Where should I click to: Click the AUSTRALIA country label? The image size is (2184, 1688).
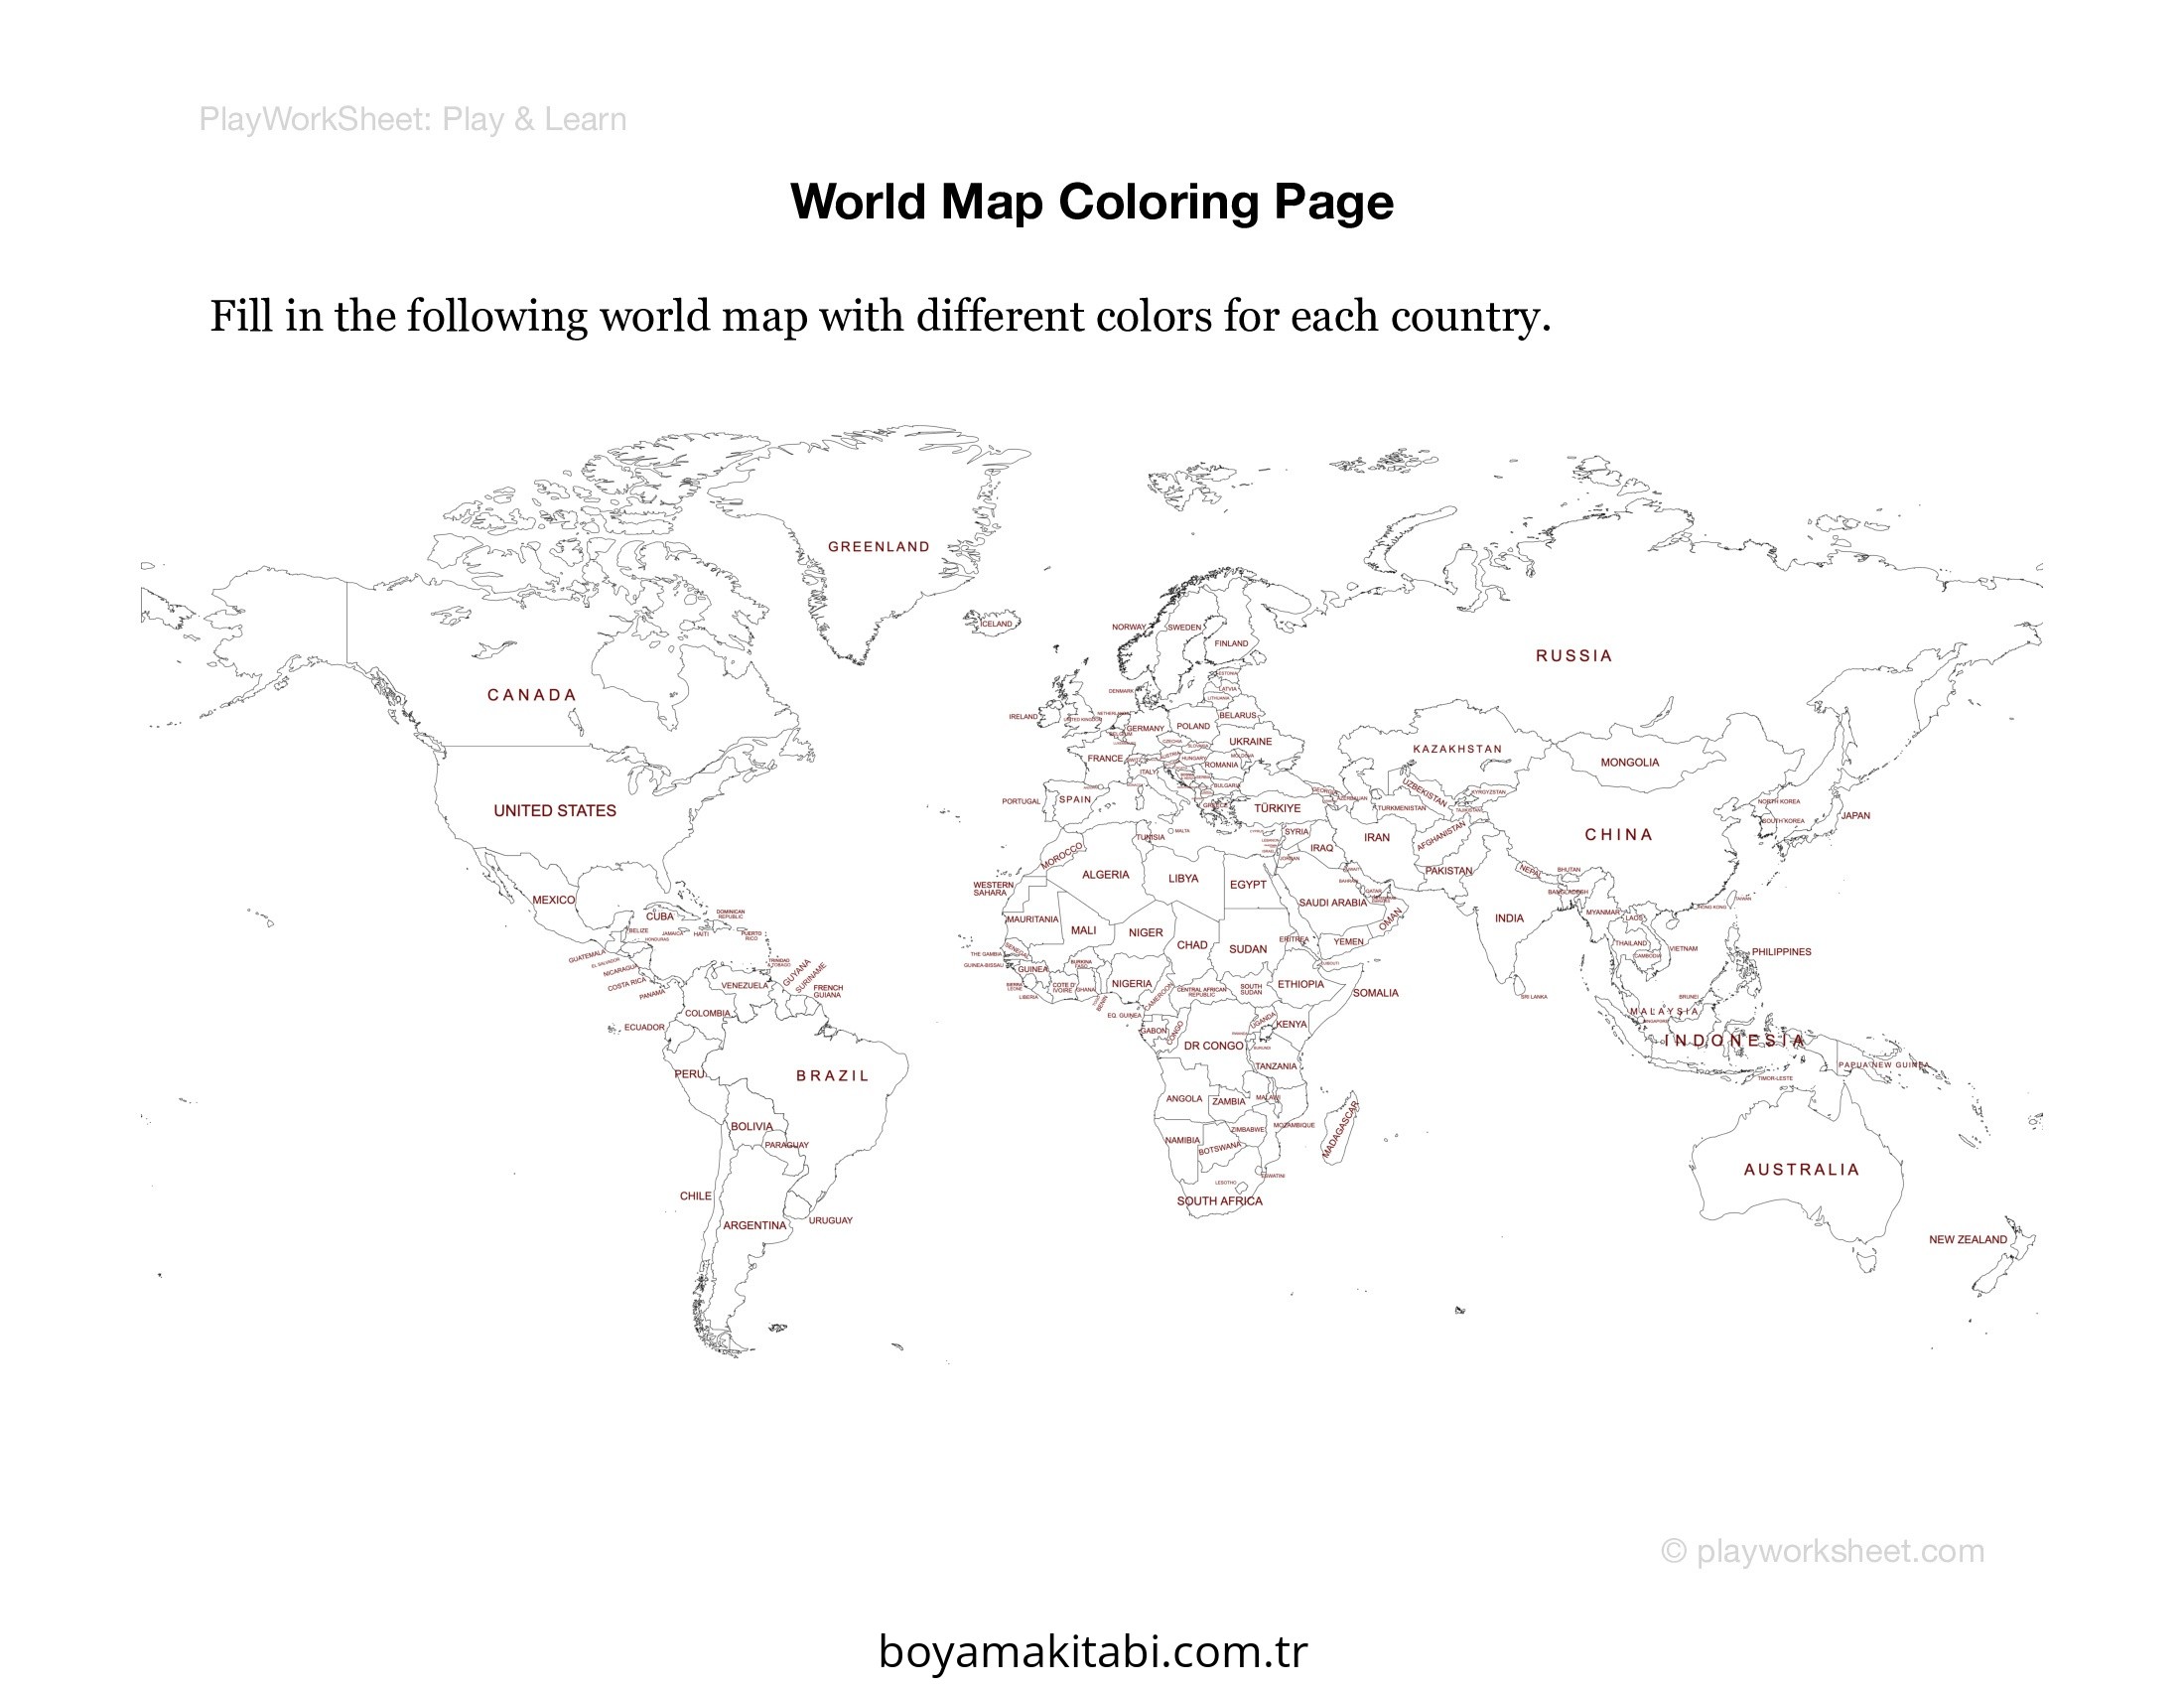click(1801, 1170)
